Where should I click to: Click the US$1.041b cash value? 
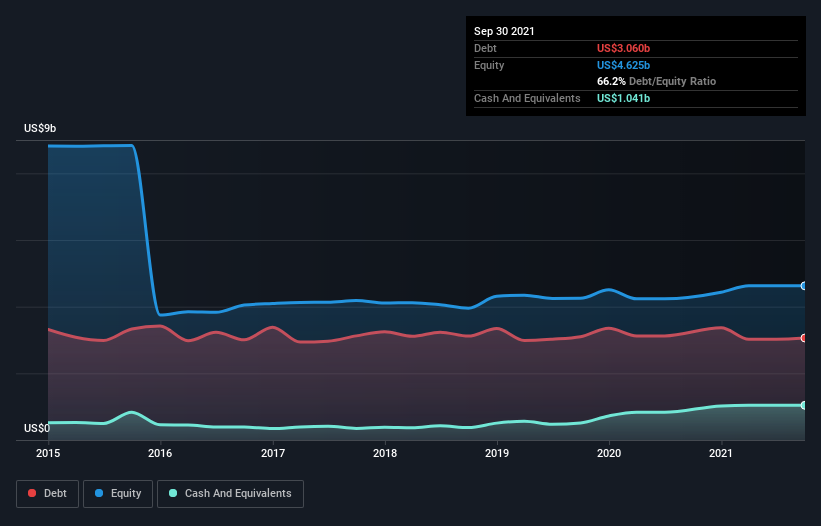click(623, 98)
